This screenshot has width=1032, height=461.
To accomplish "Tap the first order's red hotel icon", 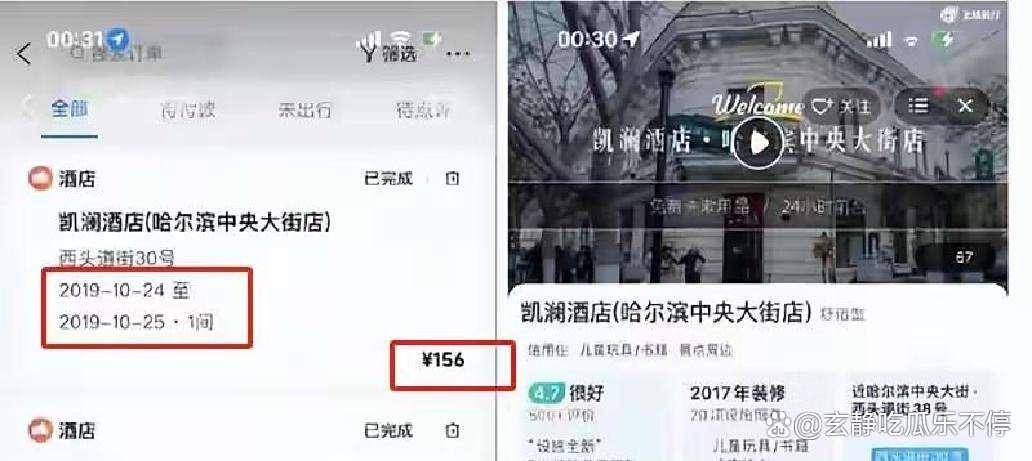I will [40, 178].
